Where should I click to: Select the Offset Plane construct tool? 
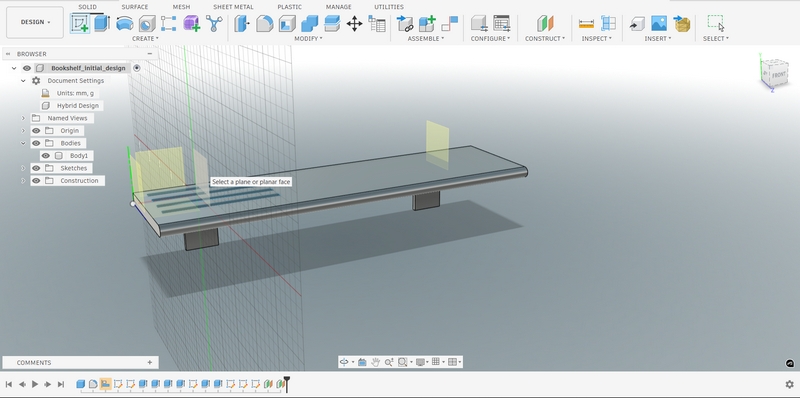pyautogui.click(x=545, y=23)
